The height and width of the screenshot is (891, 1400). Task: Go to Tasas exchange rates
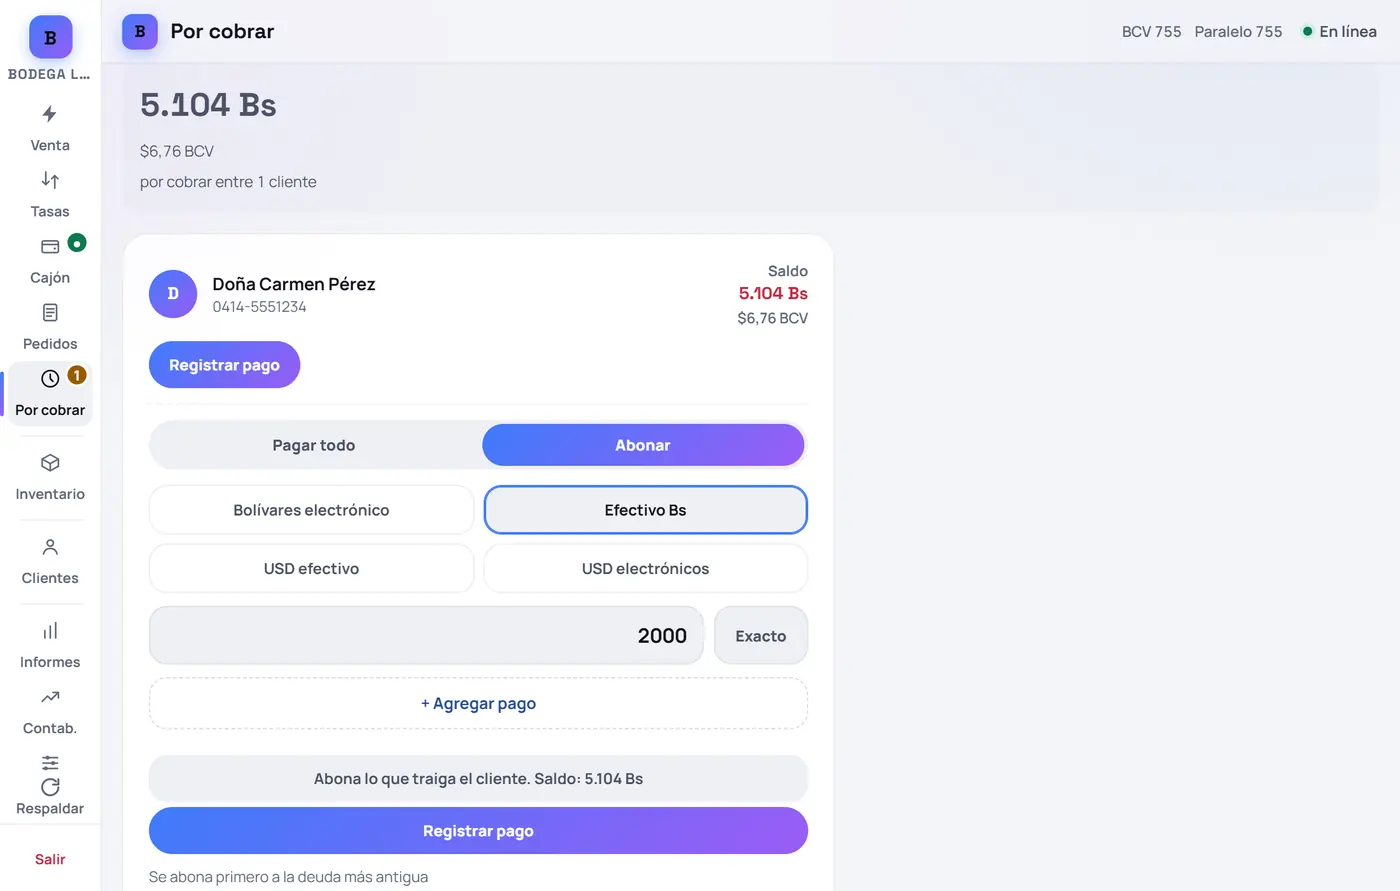[x=50, y=195]
